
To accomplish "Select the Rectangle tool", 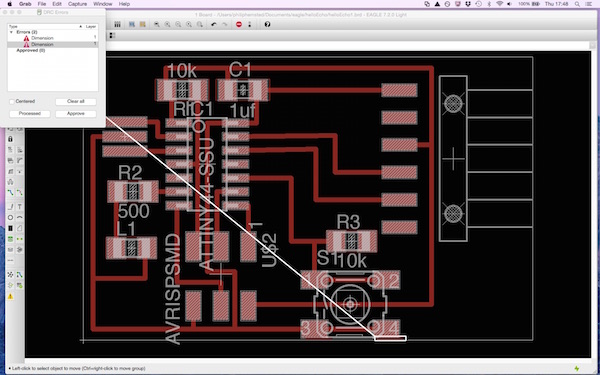I will 10,228.
